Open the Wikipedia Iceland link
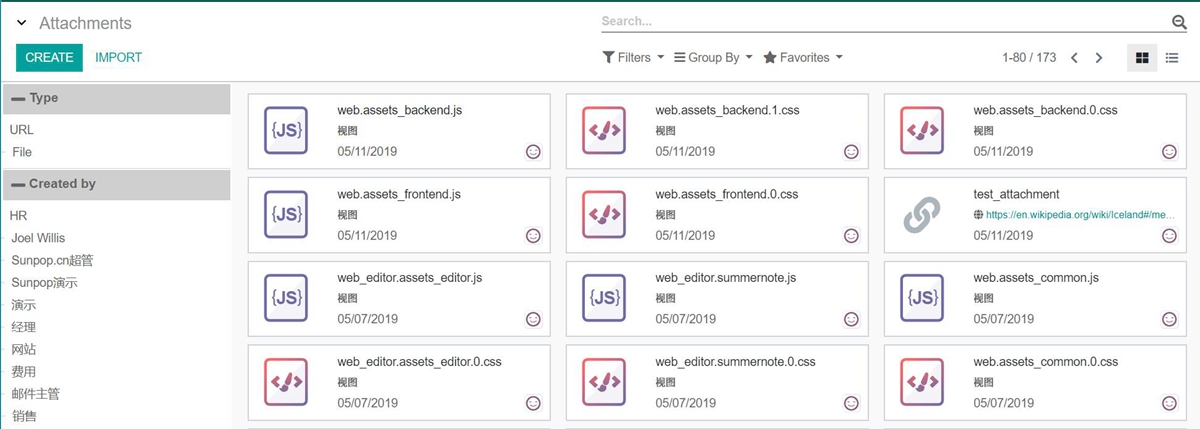 click(x=1066, y=214)
